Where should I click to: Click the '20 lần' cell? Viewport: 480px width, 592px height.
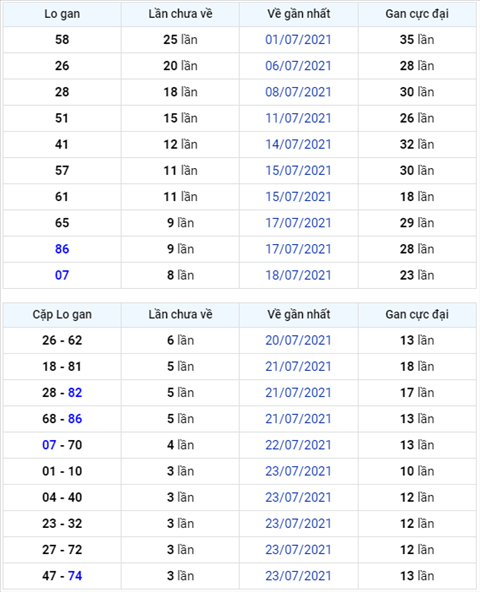coord(180,66)
